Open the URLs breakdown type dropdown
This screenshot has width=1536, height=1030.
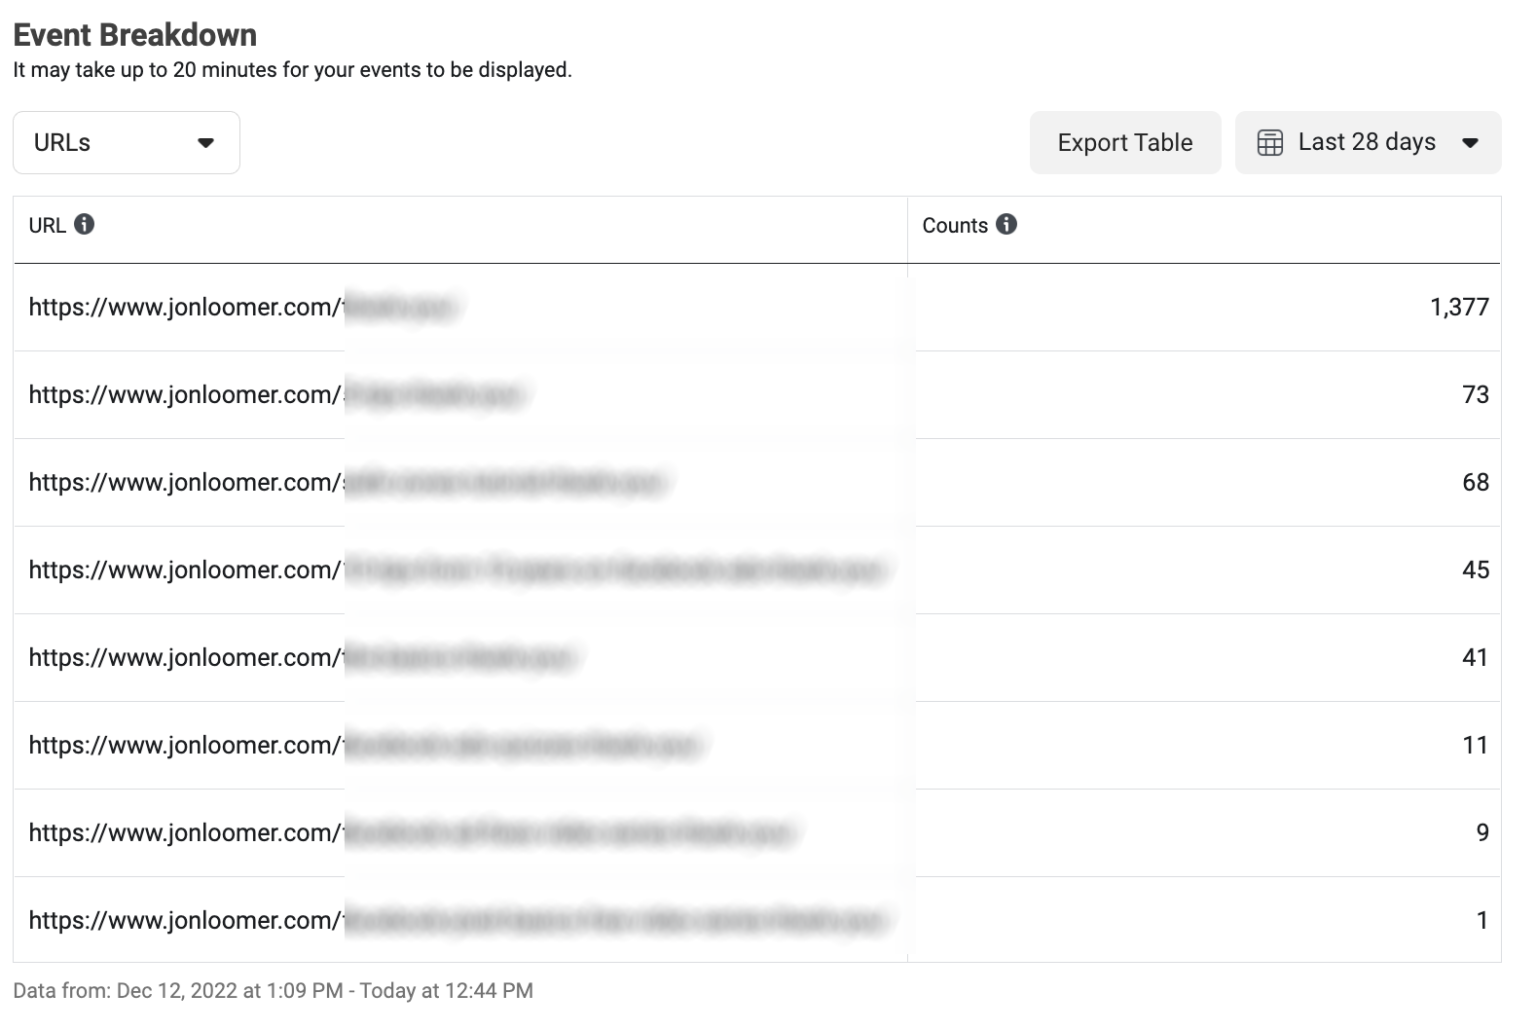[126, 142]
